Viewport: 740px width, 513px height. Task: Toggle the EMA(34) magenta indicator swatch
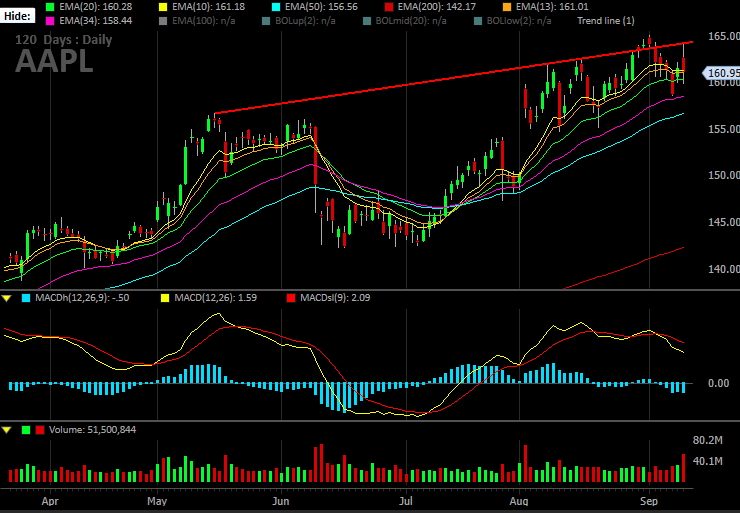point(50,21)
